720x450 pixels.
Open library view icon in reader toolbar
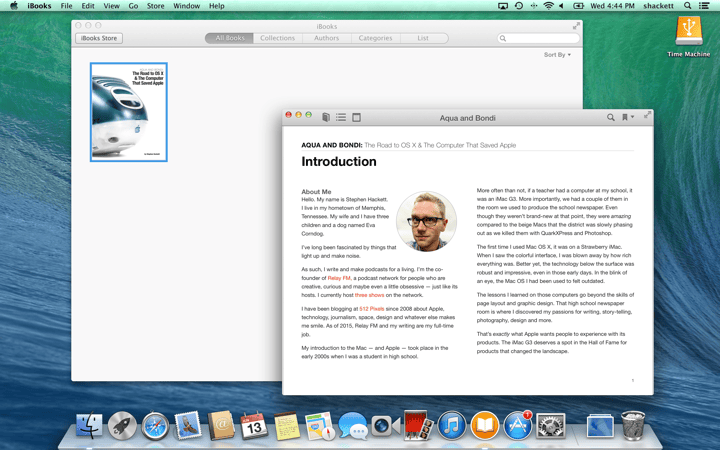[326, 118]
